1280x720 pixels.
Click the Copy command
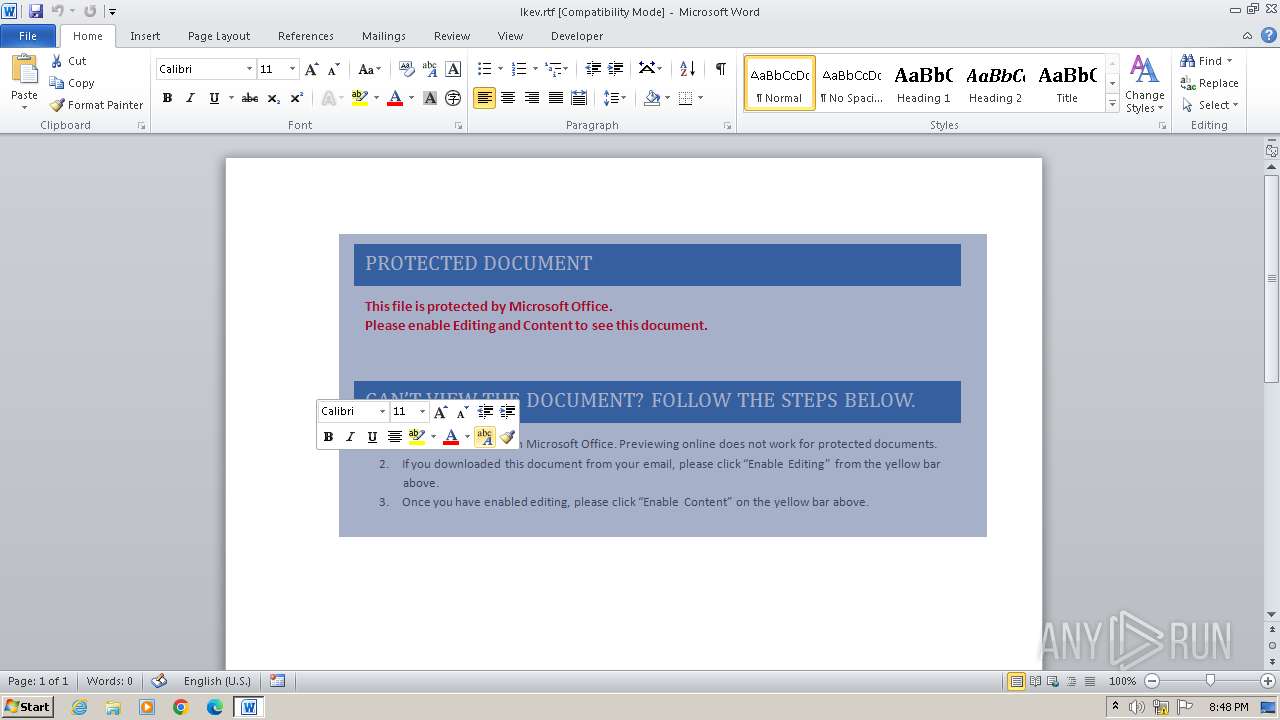[72, 83]
